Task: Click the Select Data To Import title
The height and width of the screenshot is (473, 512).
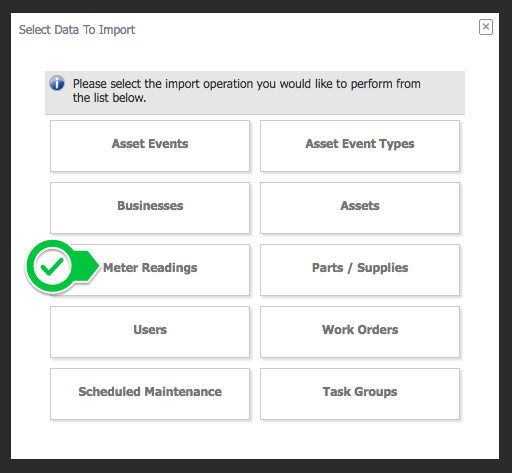Action: click(x=77, y=30)
